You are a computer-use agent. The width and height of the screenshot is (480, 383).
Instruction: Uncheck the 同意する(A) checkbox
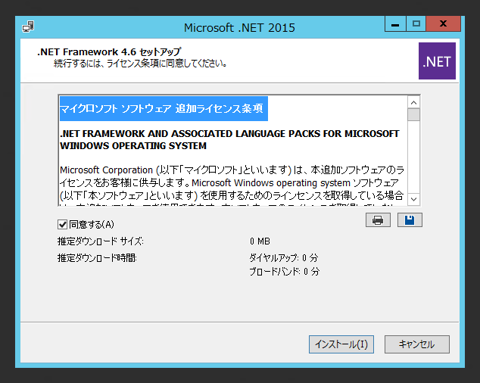[x=62, y=224]
